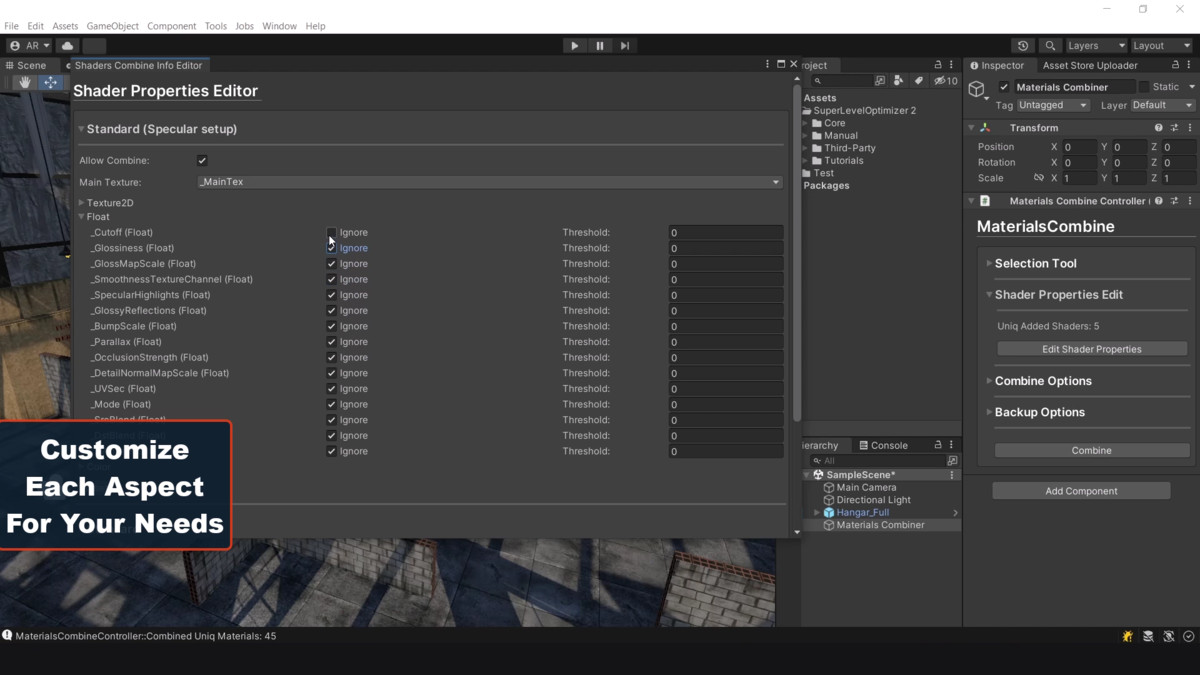Viewport: 1200px width, 675px height.
Task: Enable the Static checkbox in Inspector
Action: click(1146, 86)
